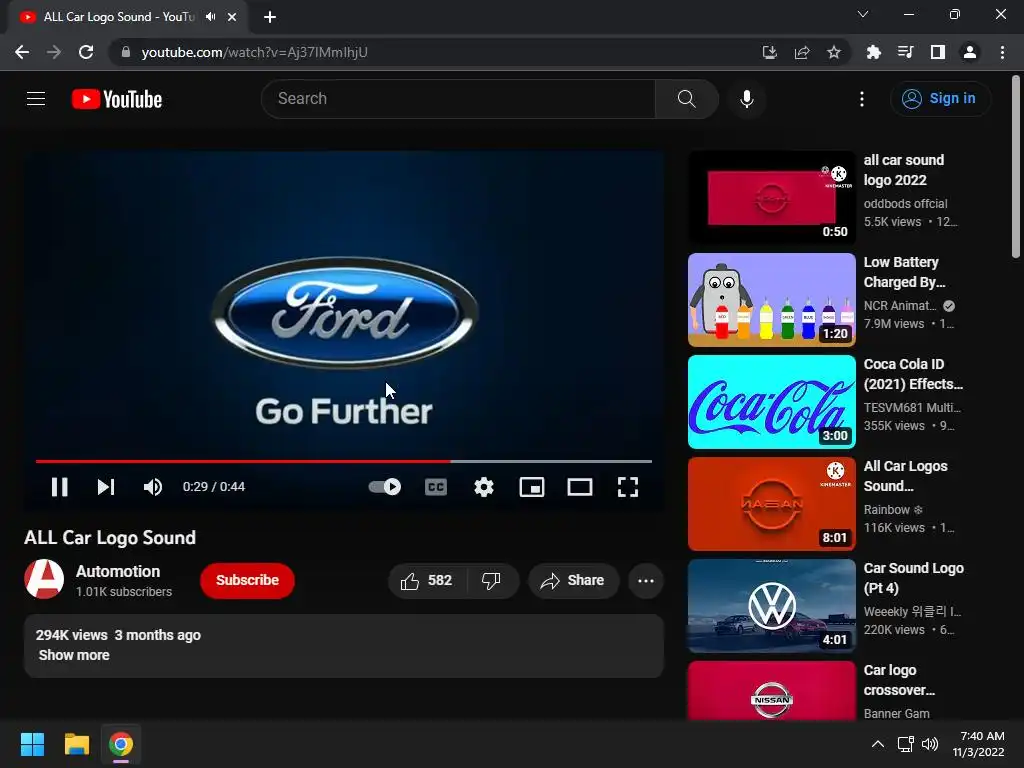1024x768 pixels.
Task: Open YouTube settings three-dot menu near Sign in
Action: (x=862, y=99)
